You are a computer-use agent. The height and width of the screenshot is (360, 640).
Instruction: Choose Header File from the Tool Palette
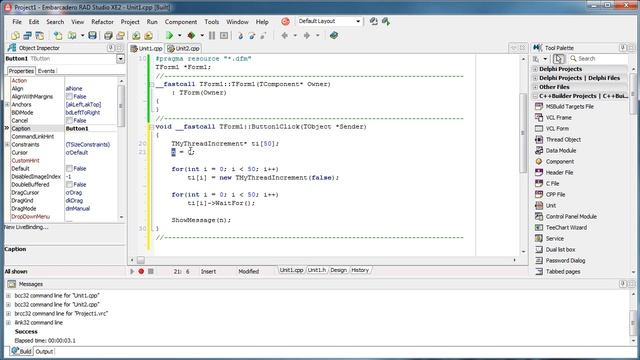[559, 173]
